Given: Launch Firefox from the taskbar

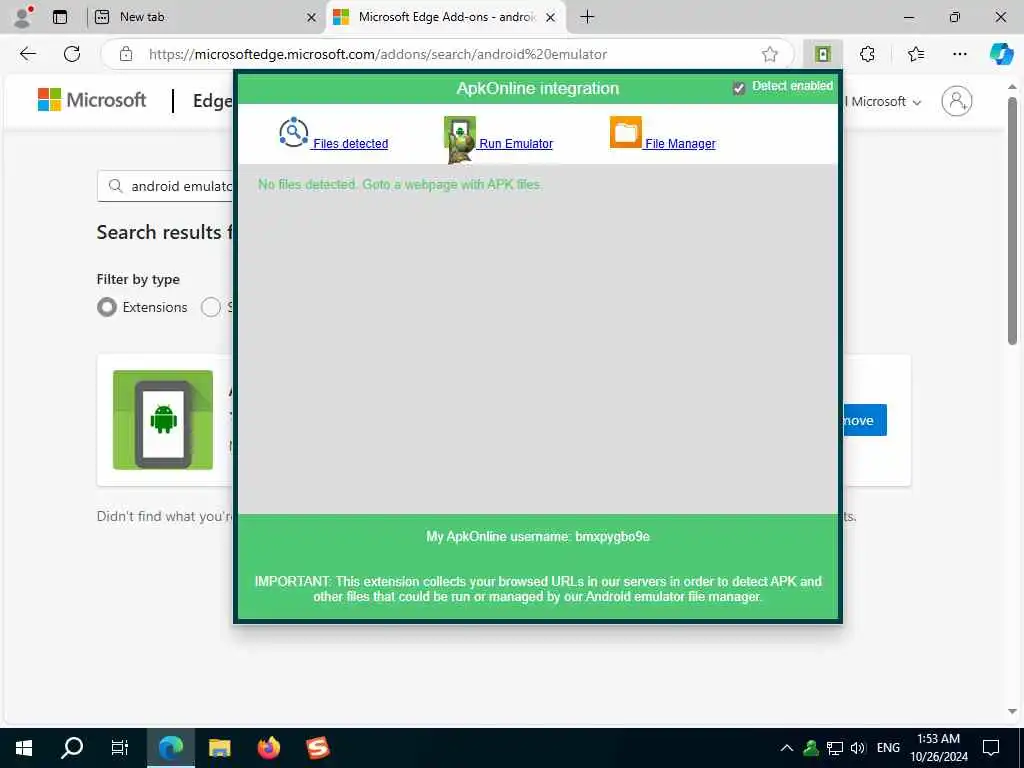Looking at the screenshot, I should point(268,748).
